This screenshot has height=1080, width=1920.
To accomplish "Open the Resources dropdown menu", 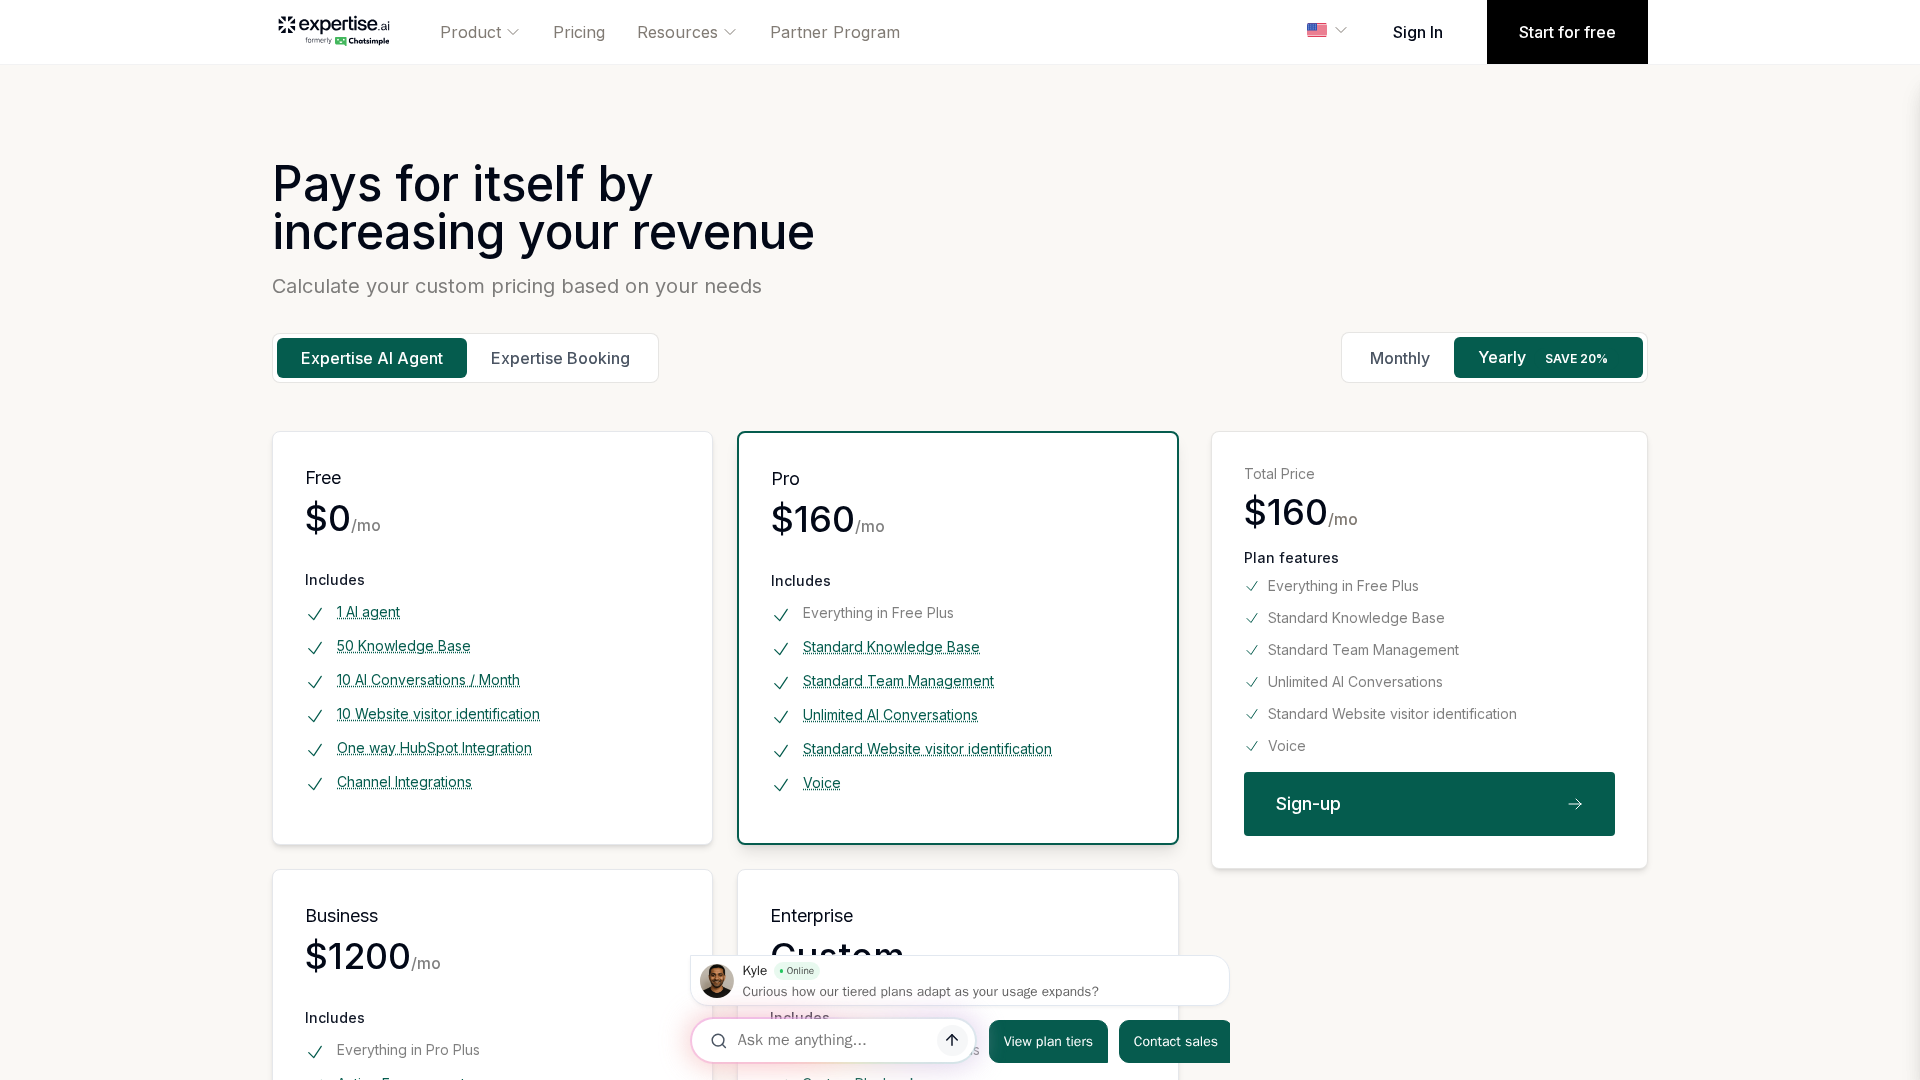I will 686,32.
